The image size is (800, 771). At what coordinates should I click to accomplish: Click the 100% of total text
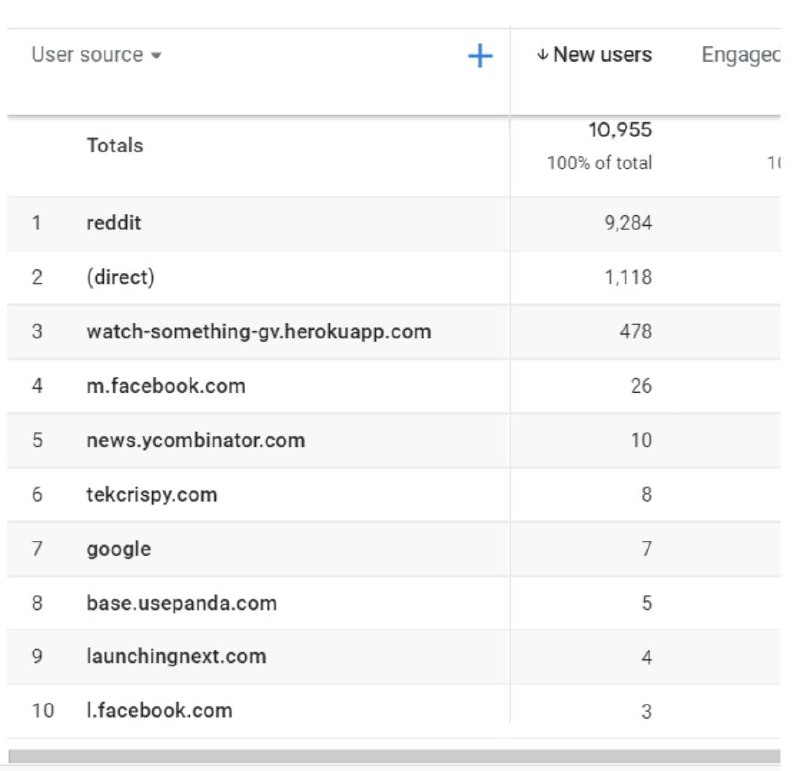[599, 163]
